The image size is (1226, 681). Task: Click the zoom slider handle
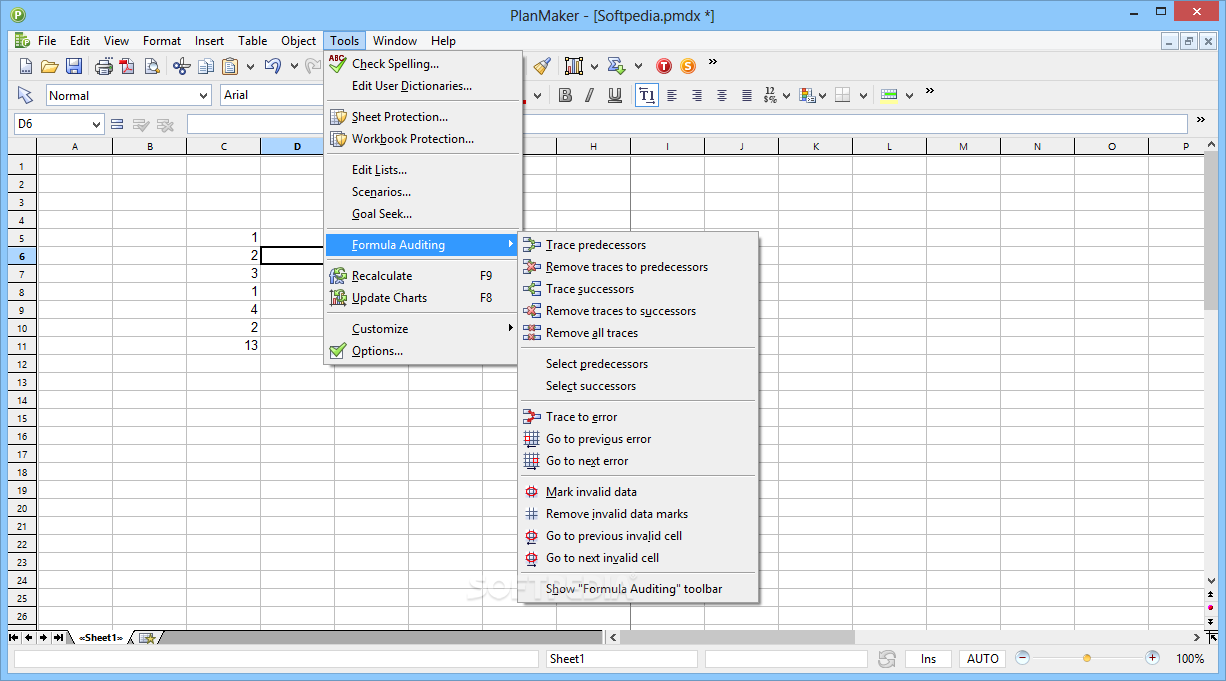click(x=1087, y=659)
